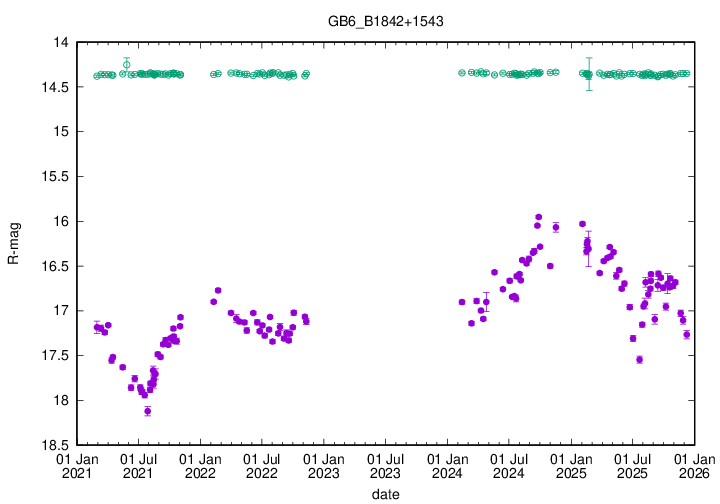This screenshot has height=504, width=720.
Task: Select the 14 tick label on y-axis
Action: pos(61,43)
